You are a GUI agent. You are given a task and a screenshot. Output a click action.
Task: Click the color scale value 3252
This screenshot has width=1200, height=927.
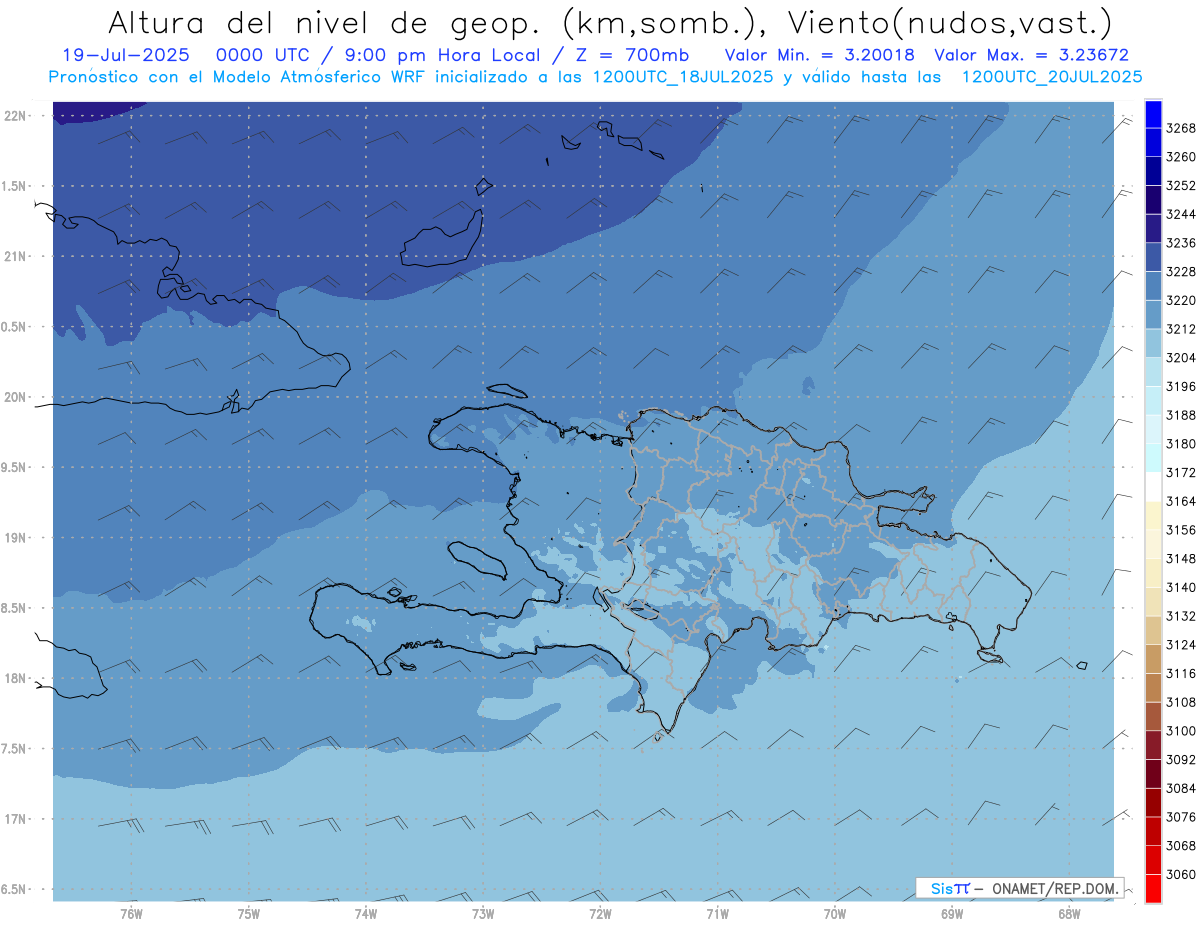(x=1181, y=185)
